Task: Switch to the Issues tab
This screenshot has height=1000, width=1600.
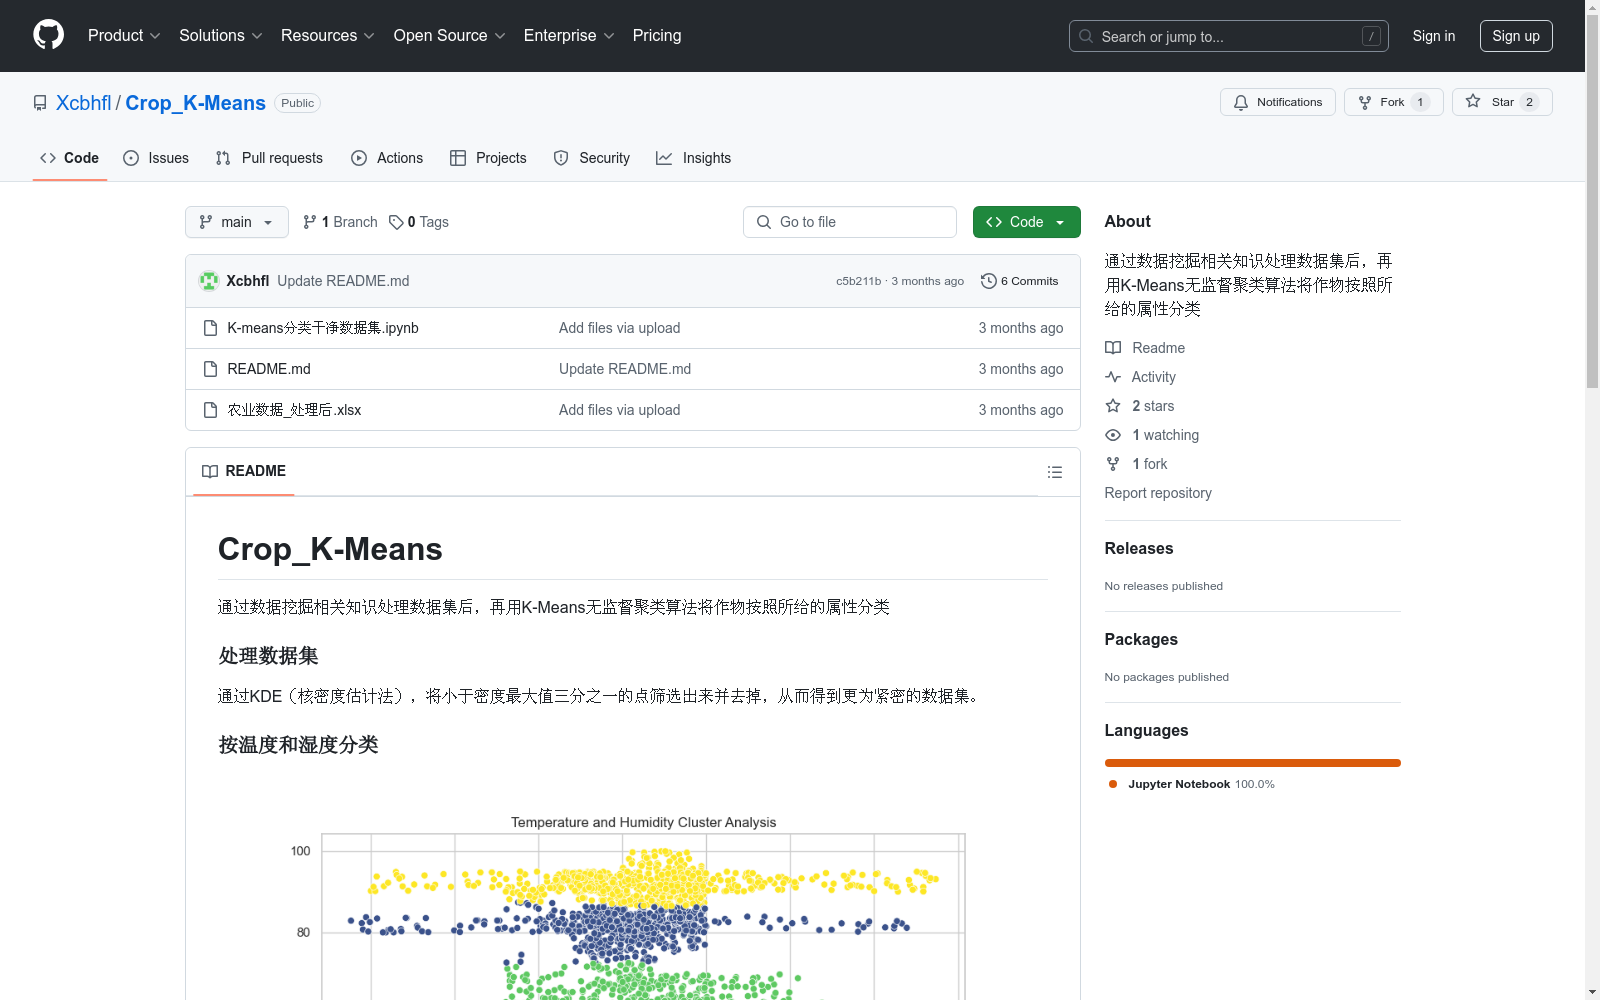Action: coord(156,158)
